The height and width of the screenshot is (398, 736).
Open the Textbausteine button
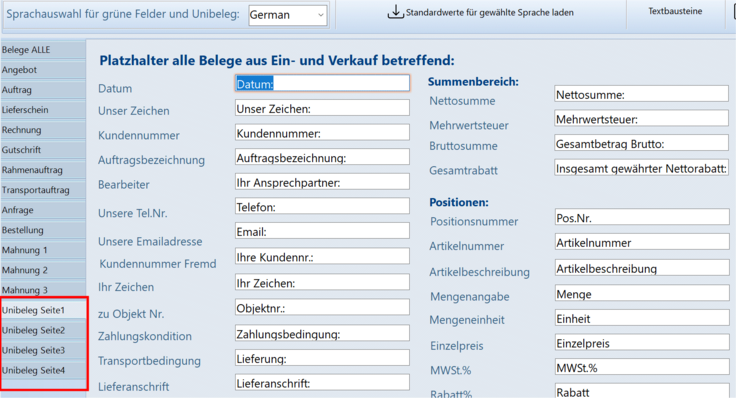pyautogui.click(x=675, y=11)
